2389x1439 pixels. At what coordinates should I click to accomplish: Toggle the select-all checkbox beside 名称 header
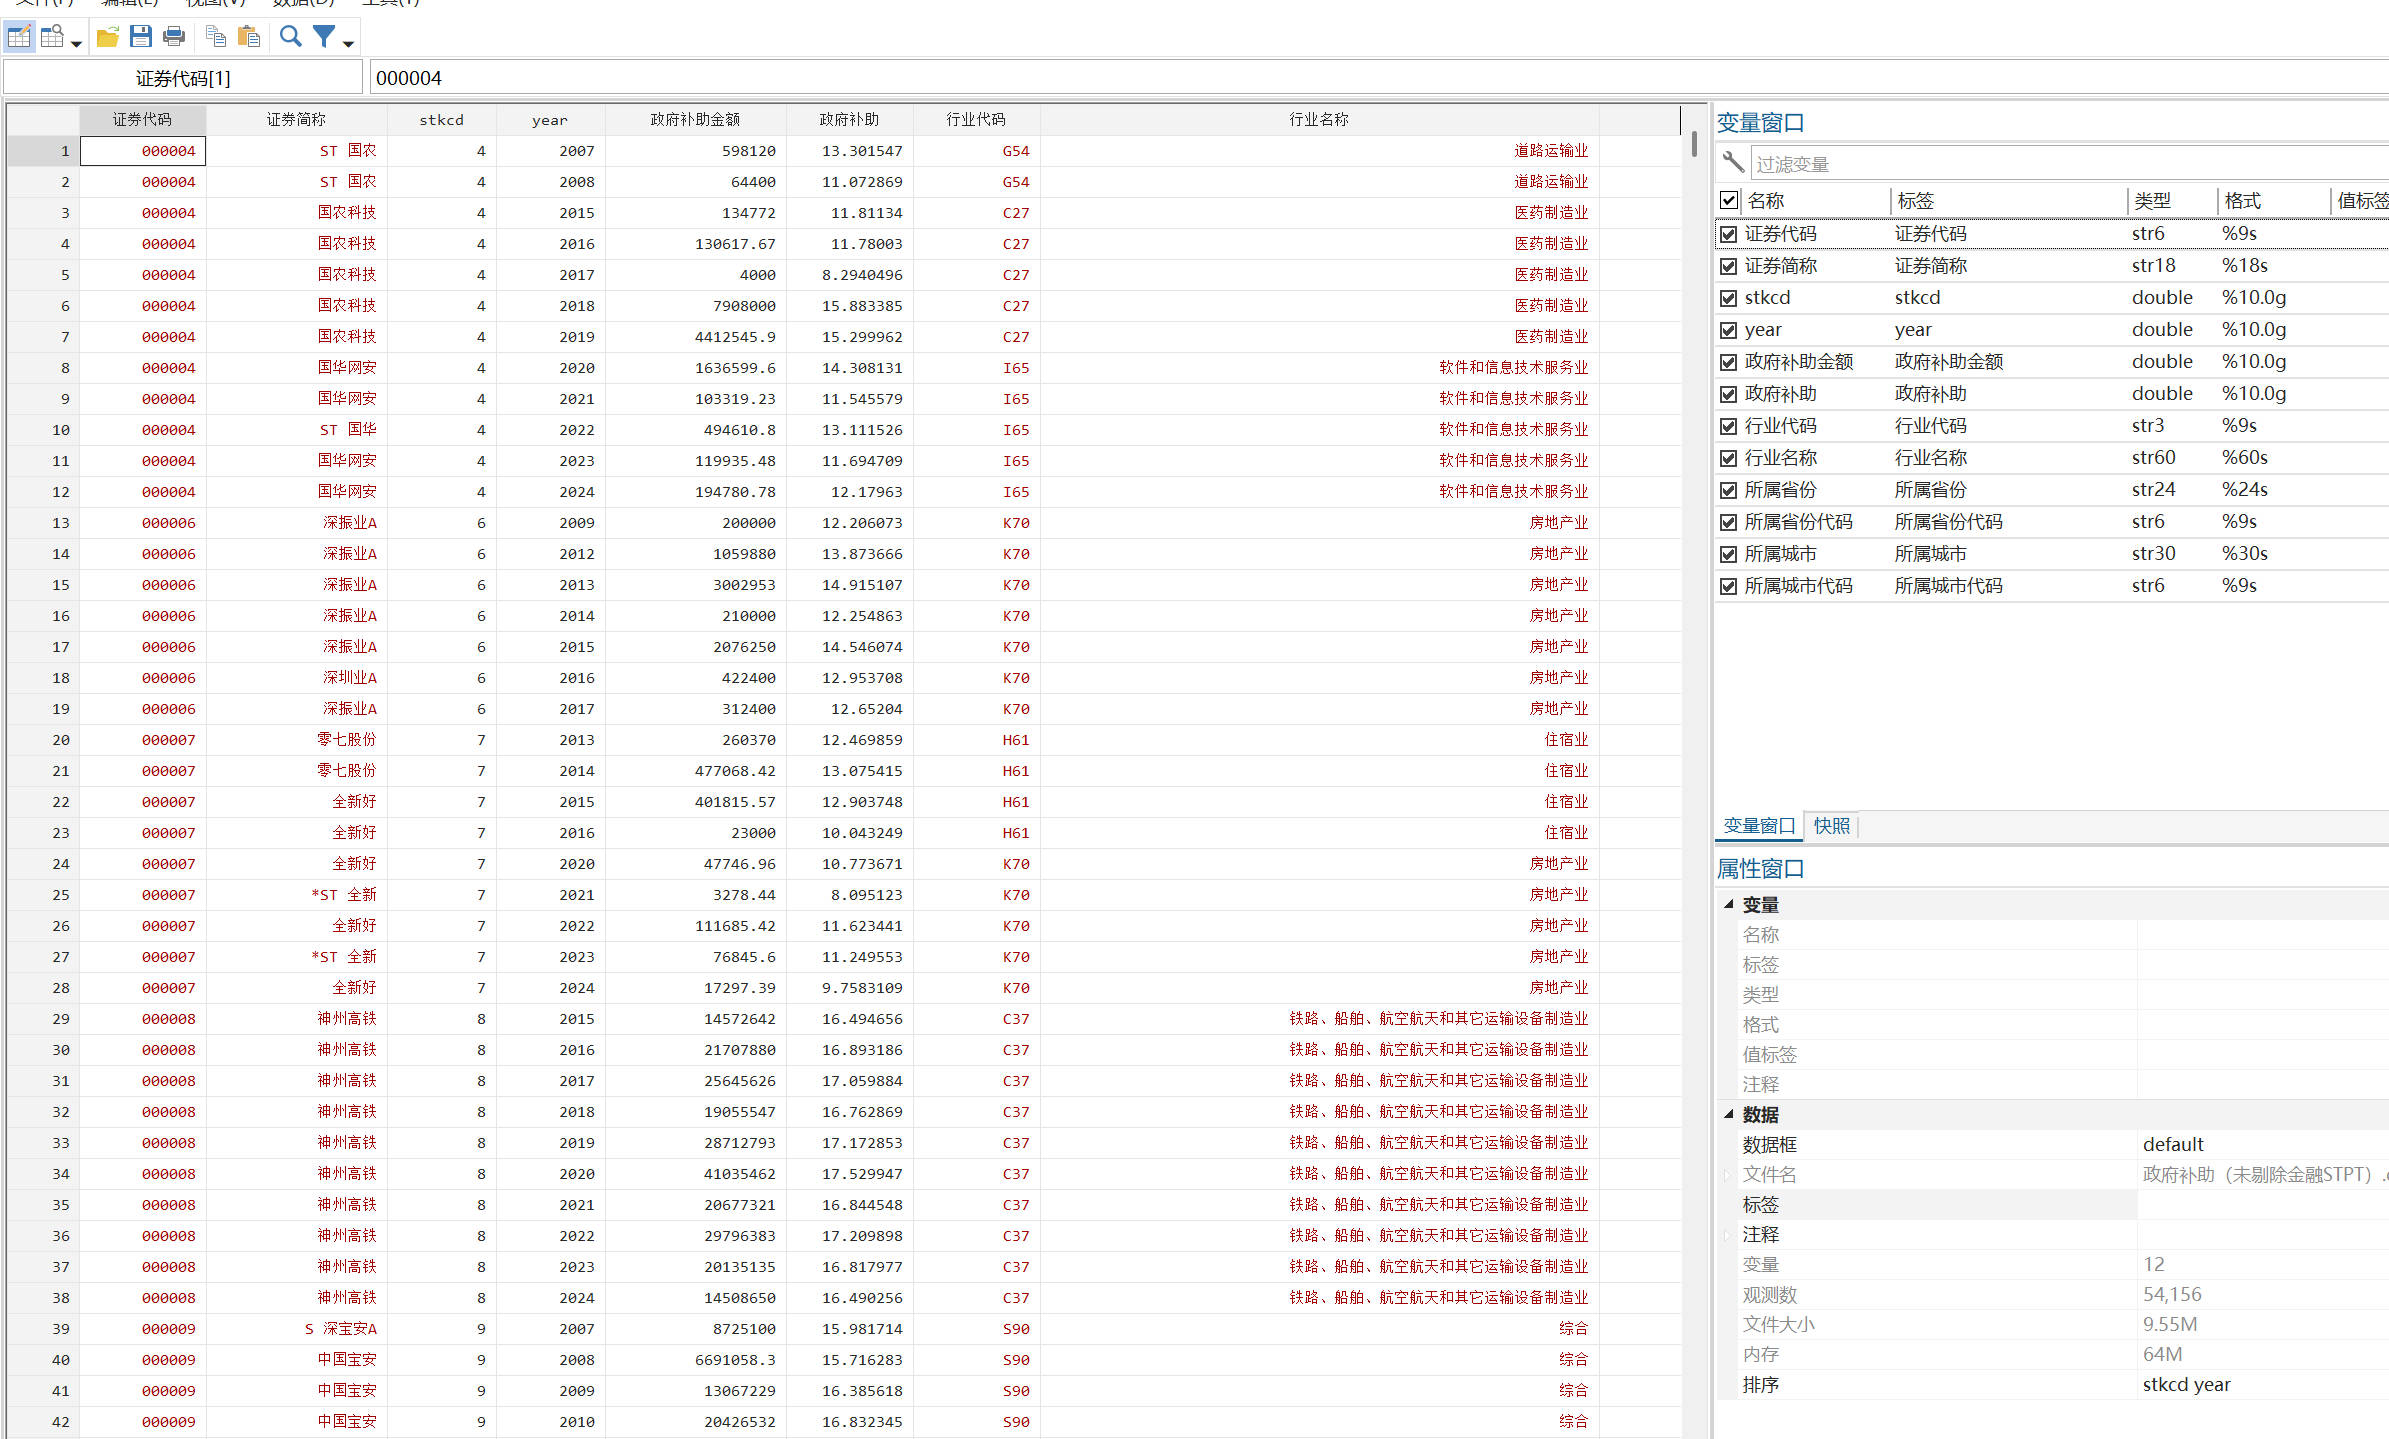pos(1728,200)
